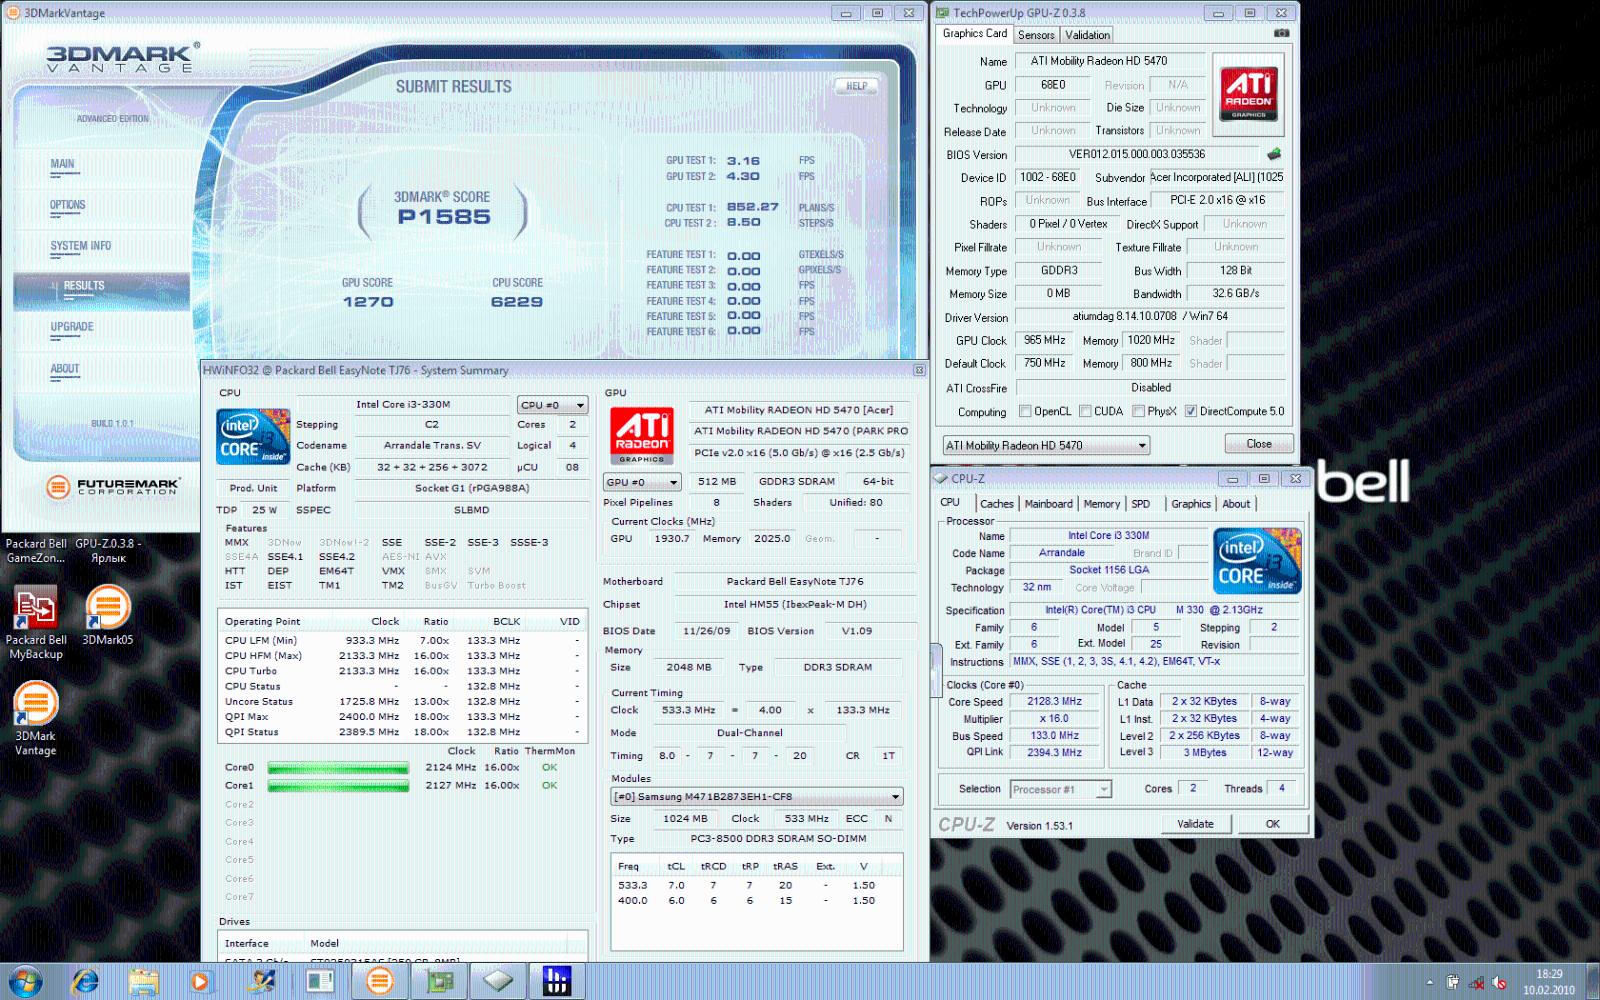1600x1000 pixels.
Task: Close the HWiNFO32 System Summary window
Action: pos(920,370)
